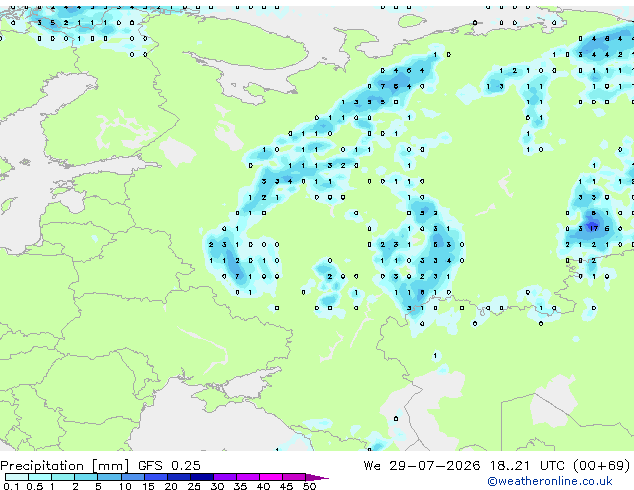Click the legend label '20'
634x490 pixels.
click(x=171, y=486)
